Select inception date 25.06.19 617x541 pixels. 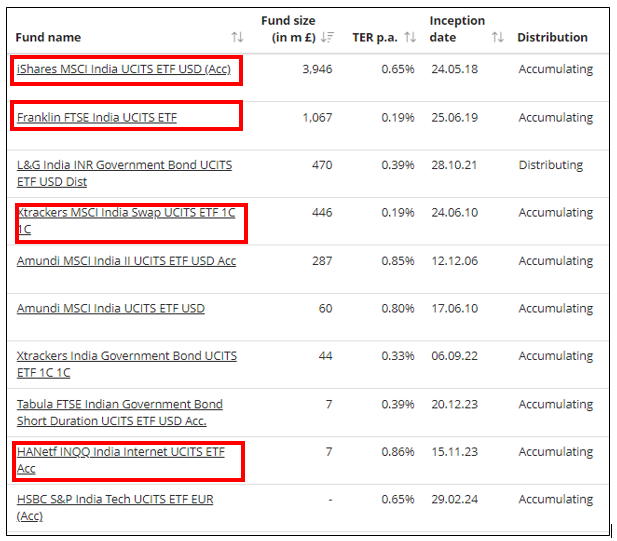coord(454,118)
